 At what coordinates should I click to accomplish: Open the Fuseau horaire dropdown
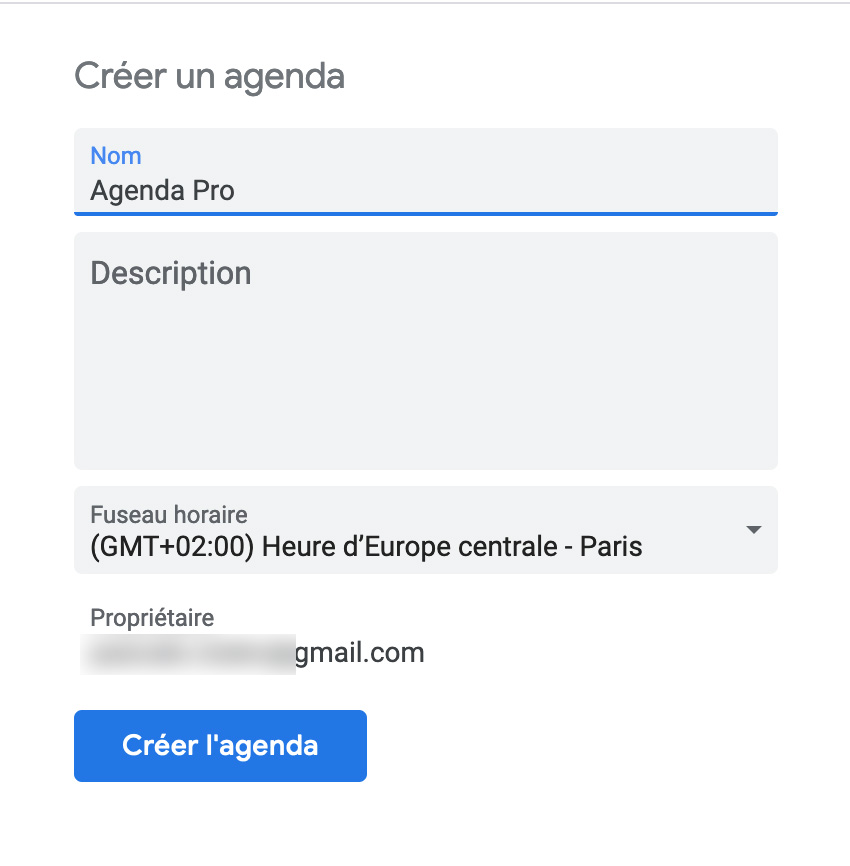tap(425, 530)
